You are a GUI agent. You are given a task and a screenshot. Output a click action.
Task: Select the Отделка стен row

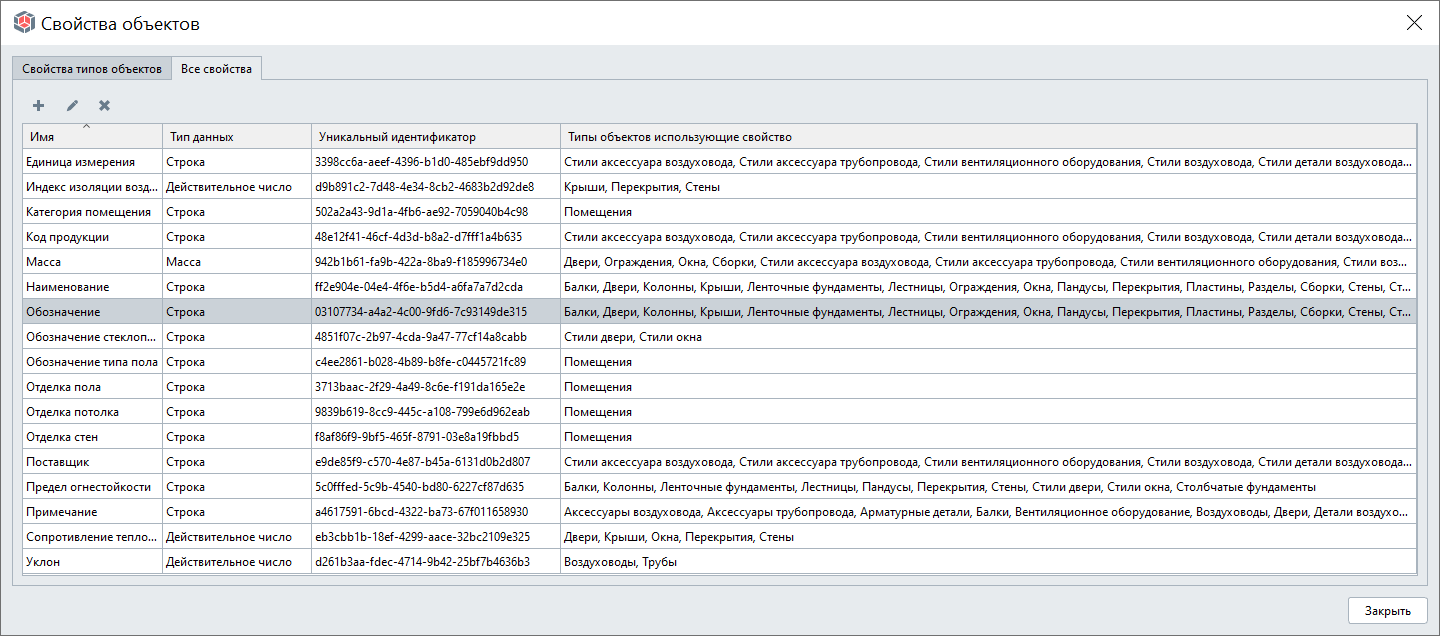[x=720, y=436]
